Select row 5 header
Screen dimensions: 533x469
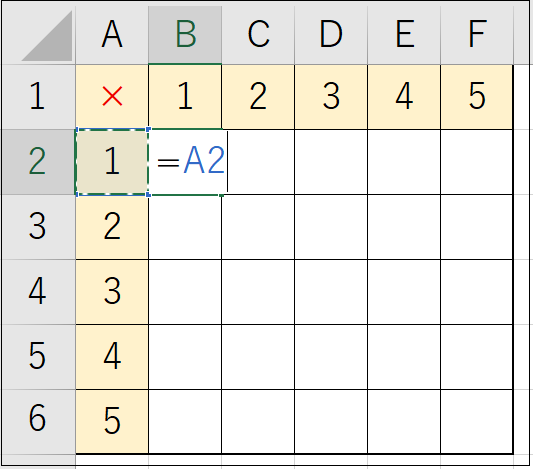click(38, 357)
